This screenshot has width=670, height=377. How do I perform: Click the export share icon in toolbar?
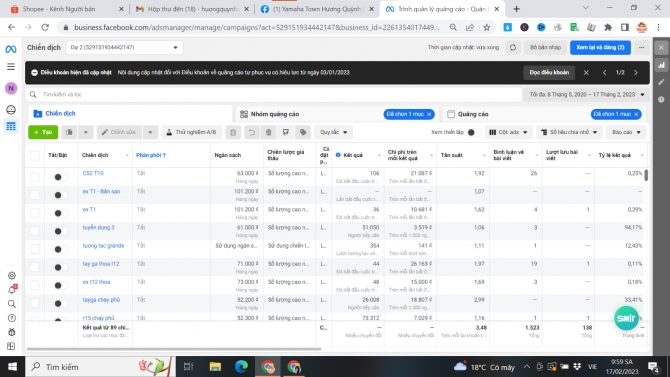[x=285, y=133]
